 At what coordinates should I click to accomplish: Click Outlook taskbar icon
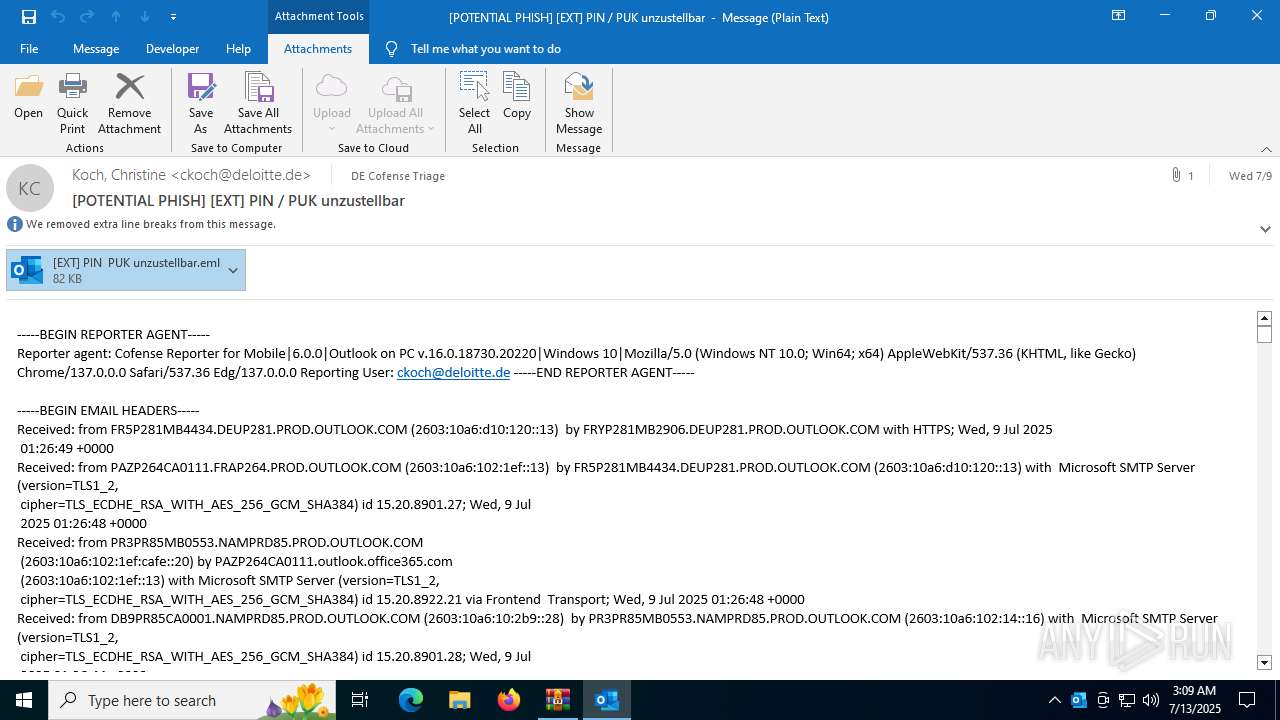(606, 700)
